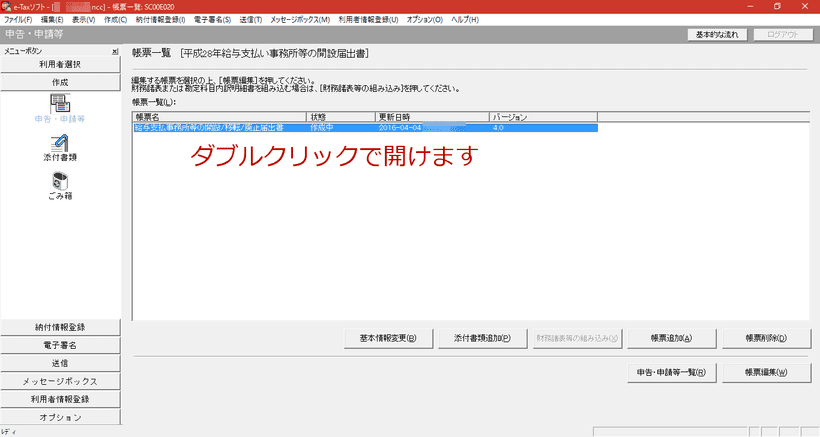The image size is (820, 437).
Task: Open the 表示(V) menu
Action: [84, 20]
